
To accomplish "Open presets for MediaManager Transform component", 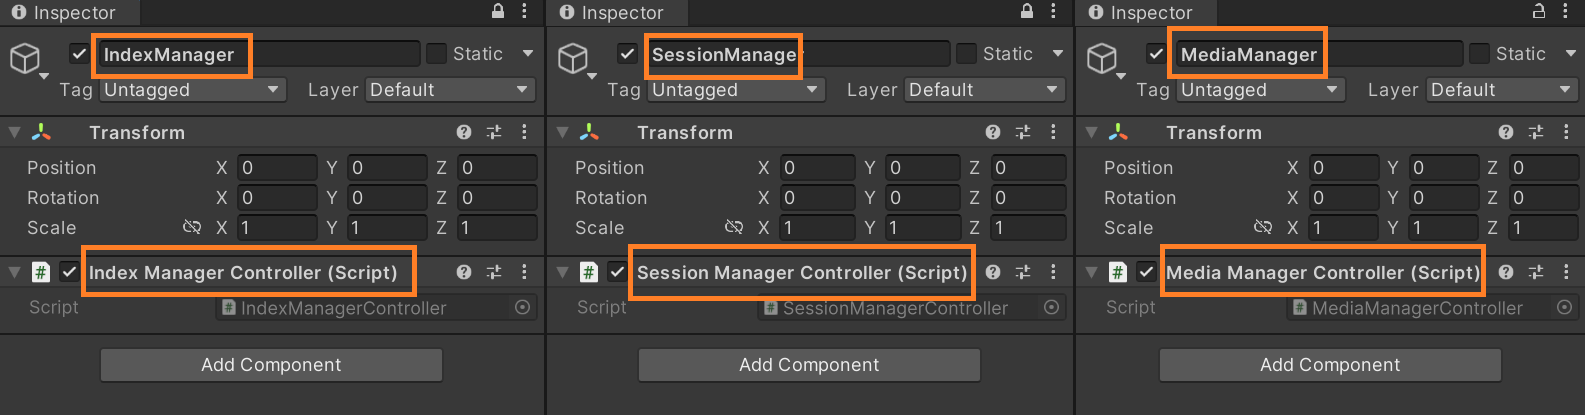I will click(x=1536, y=132).
